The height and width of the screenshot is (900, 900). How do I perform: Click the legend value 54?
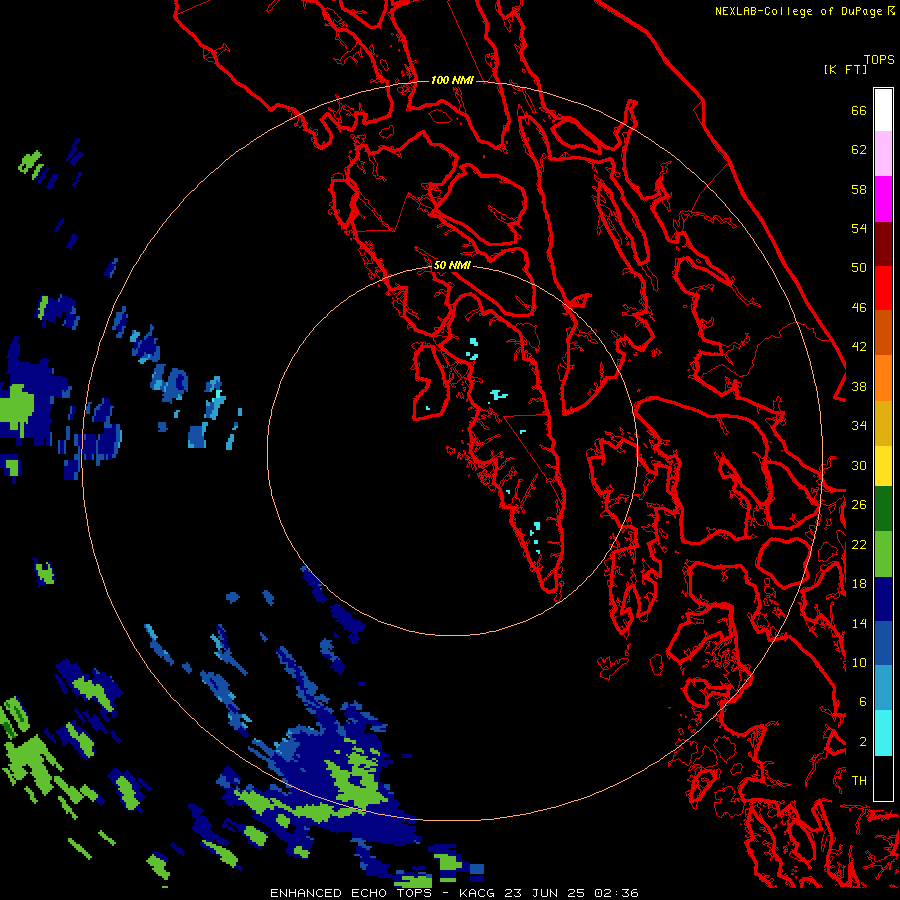859,228
